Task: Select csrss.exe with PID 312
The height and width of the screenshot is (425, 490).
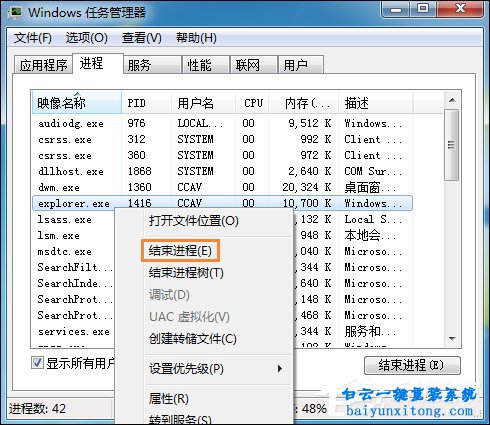Action: tap(222, 139)
